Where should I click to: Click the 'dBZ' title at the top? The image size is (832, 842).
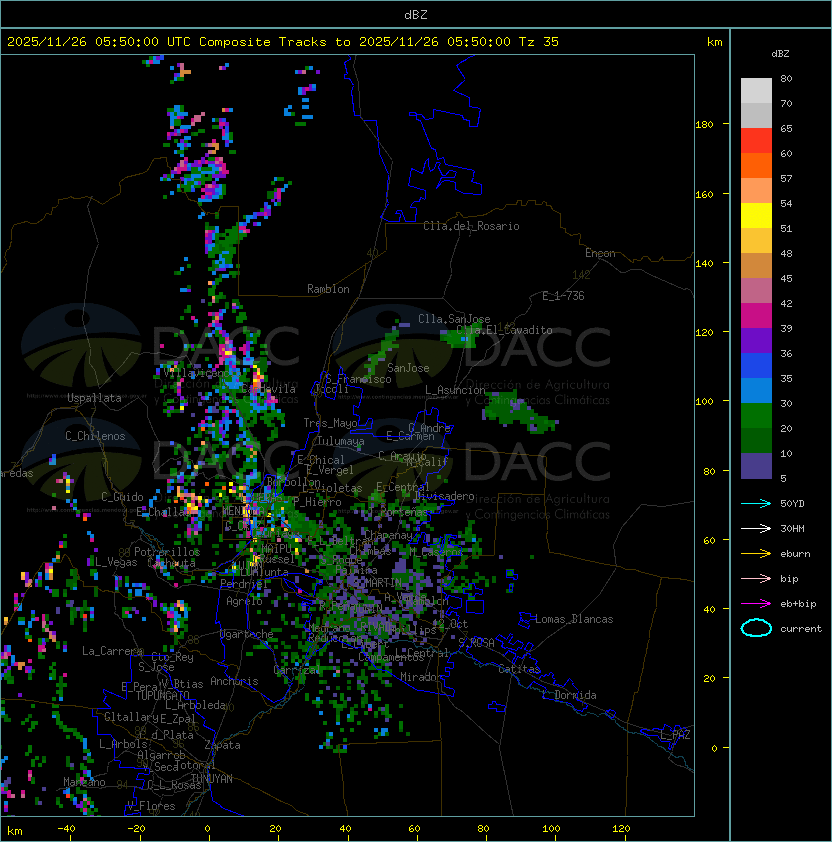coord(416,15)
